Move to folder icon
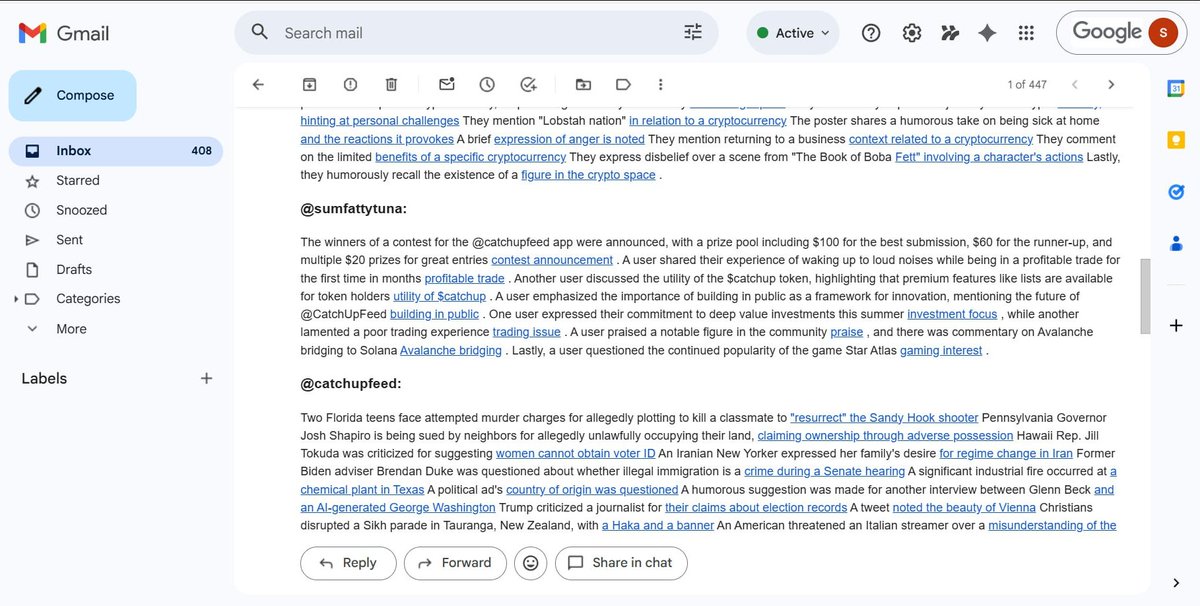1200x606 pixels. pos(583,84)
